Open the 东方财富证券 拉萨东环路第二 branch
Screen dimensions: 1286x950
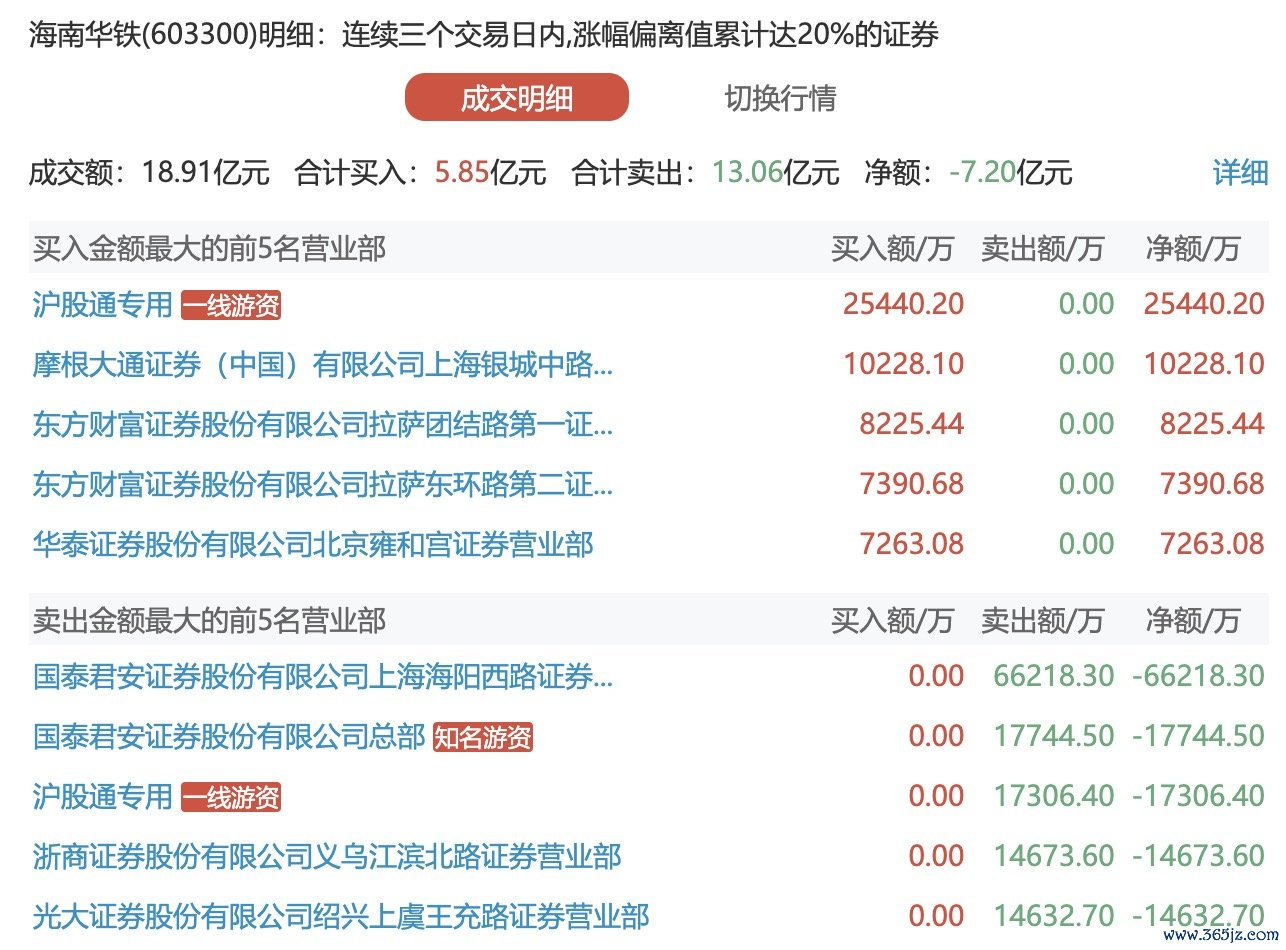point(323,484)
